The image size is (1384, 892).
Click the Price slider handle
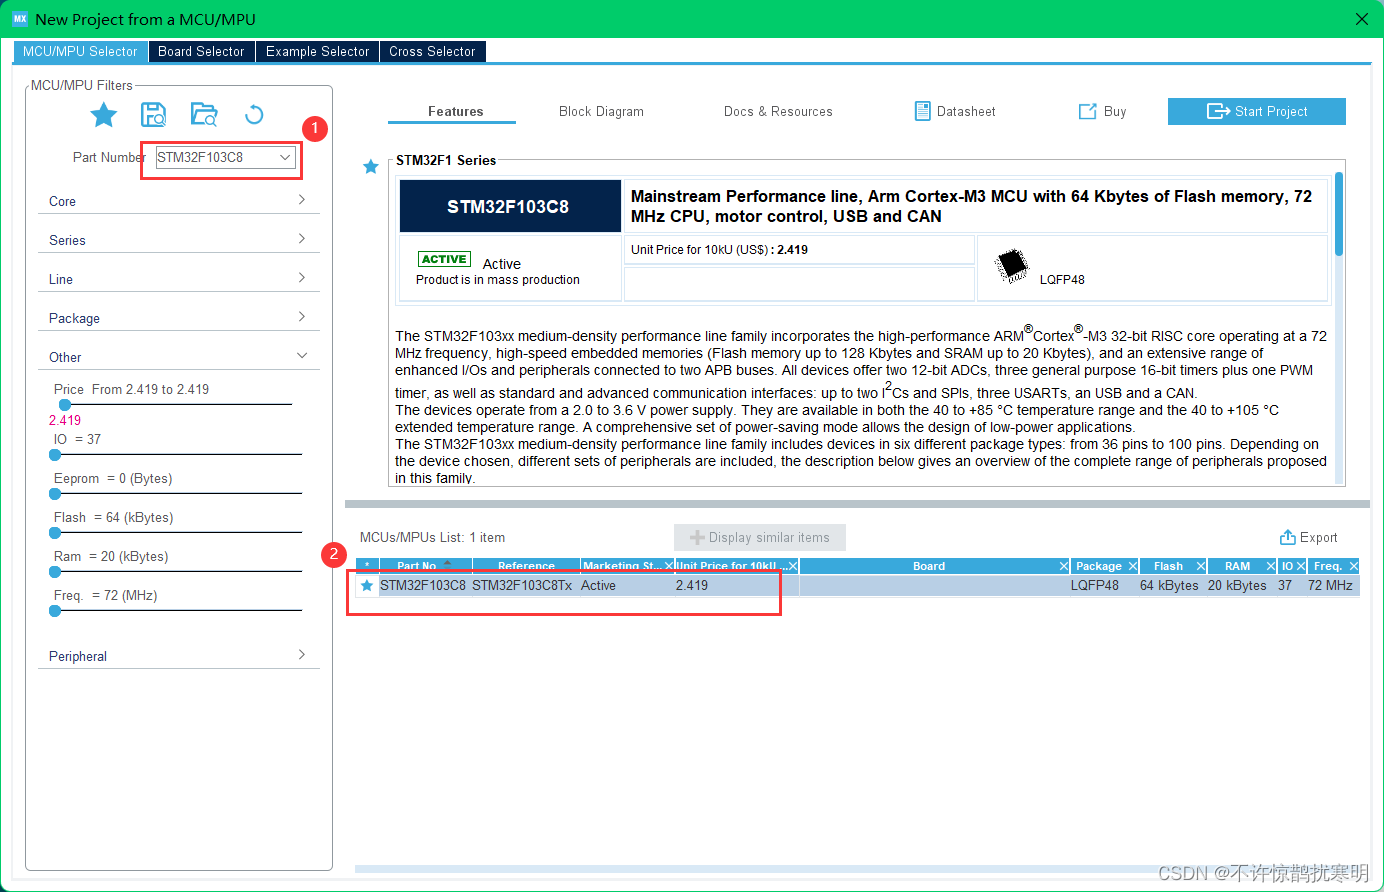pyautogui.click(x=65, y=405)
